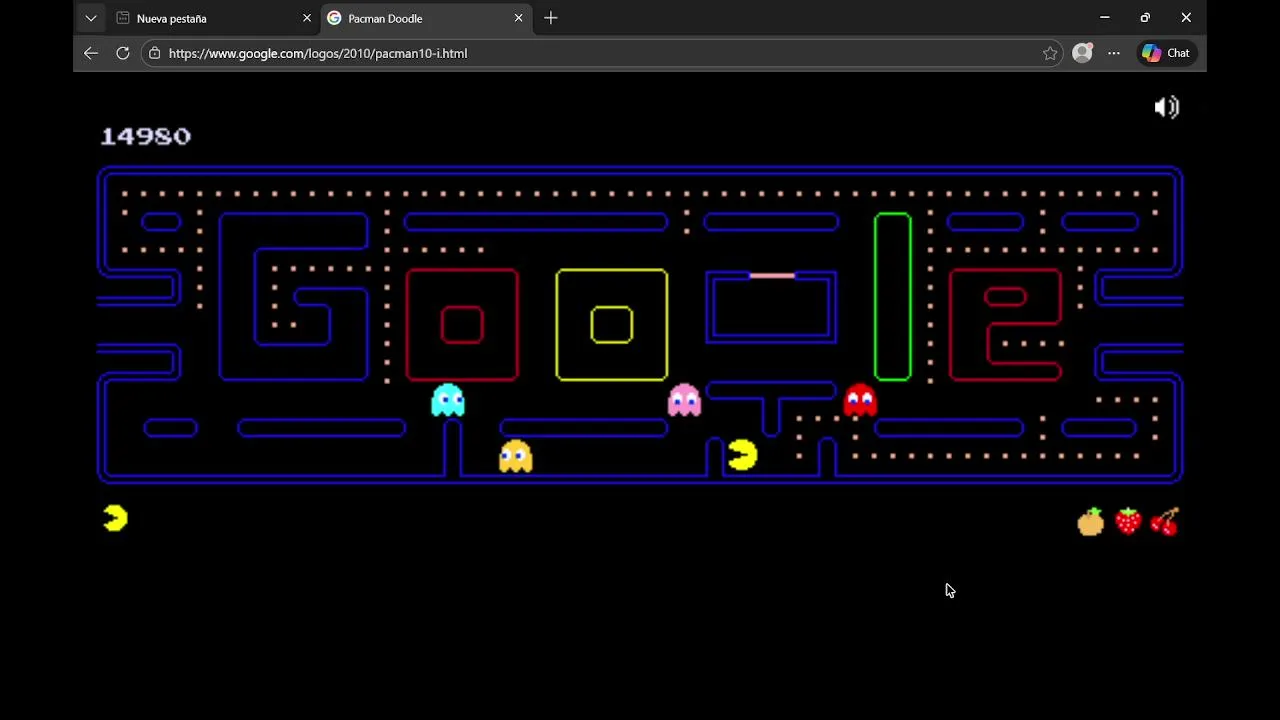Click the score 14980
1280x720 pixels.
click(146, 136)
